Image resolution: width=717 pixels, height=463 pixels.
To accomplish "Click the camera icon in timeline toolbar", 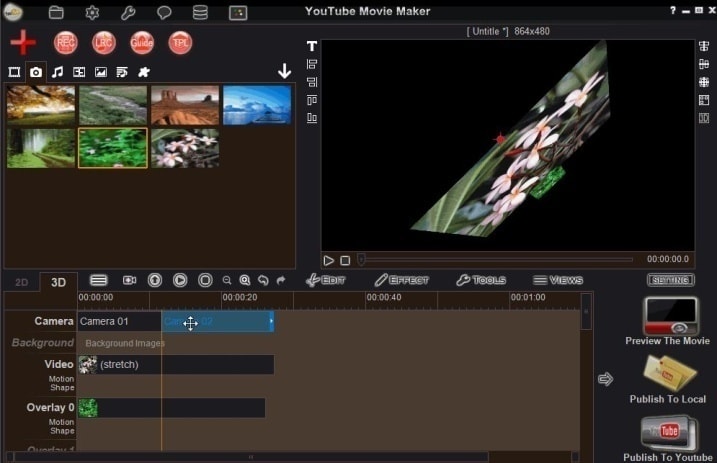I will (x=129, y=280).
